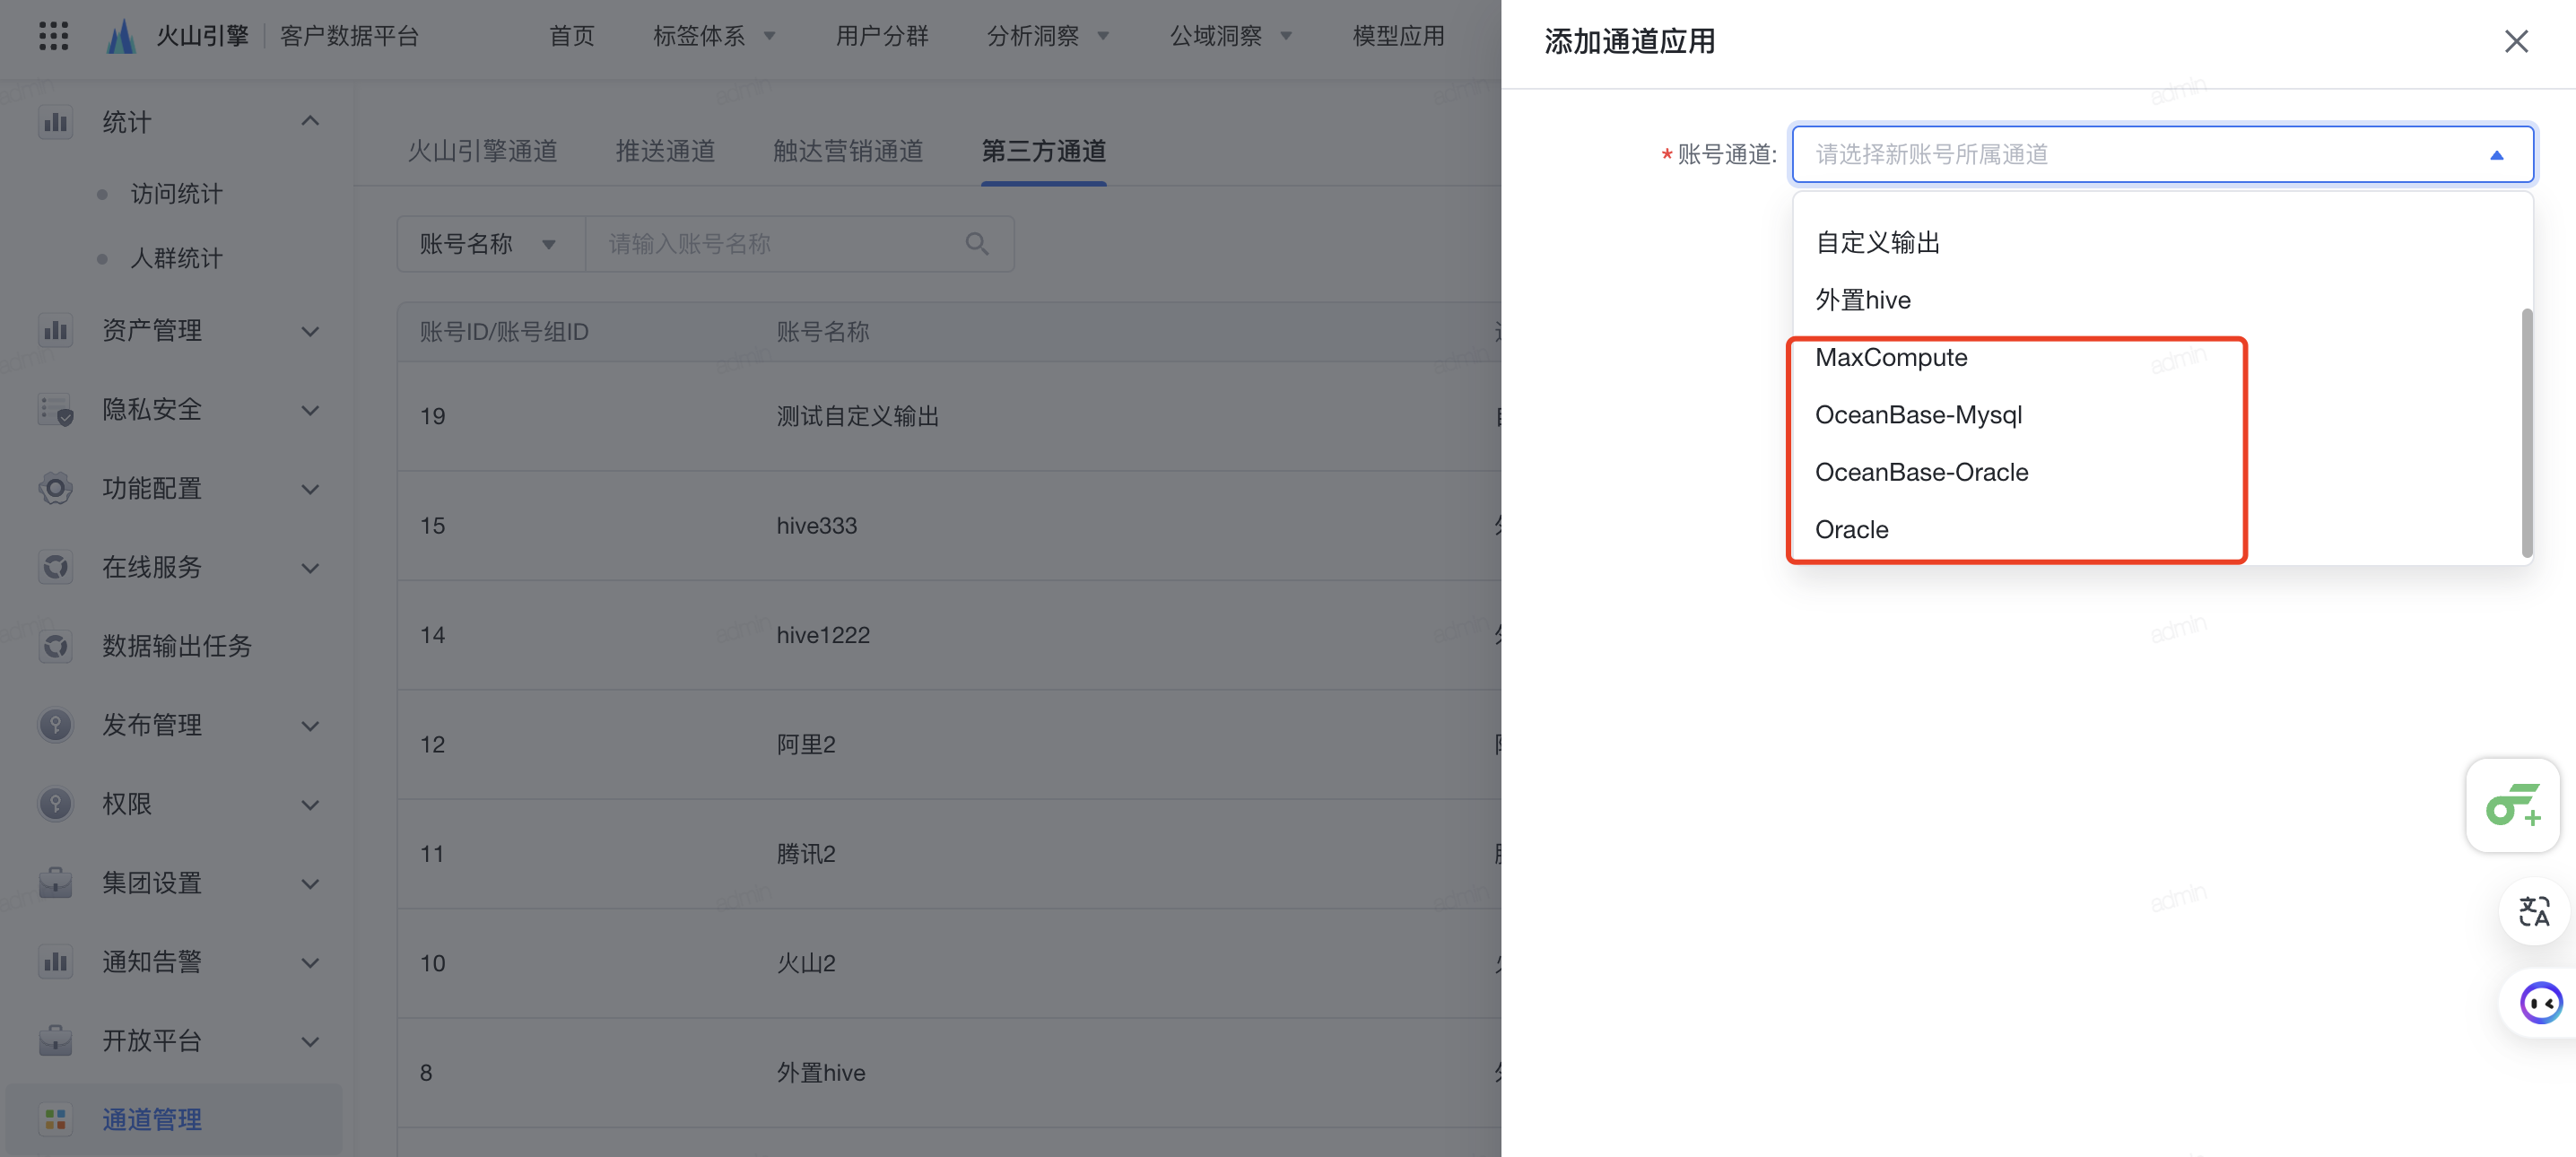
Task: Open 用户分群 in top navigation
Action: point(881,36)
